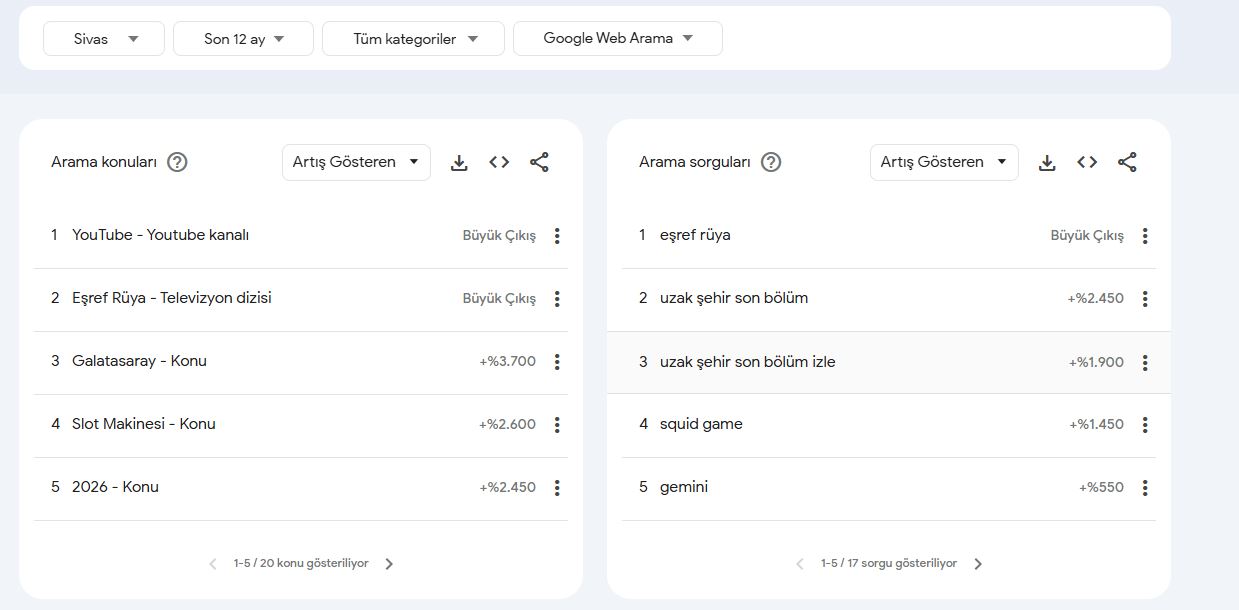Go to next page of search queries

(x=978, y=564)
